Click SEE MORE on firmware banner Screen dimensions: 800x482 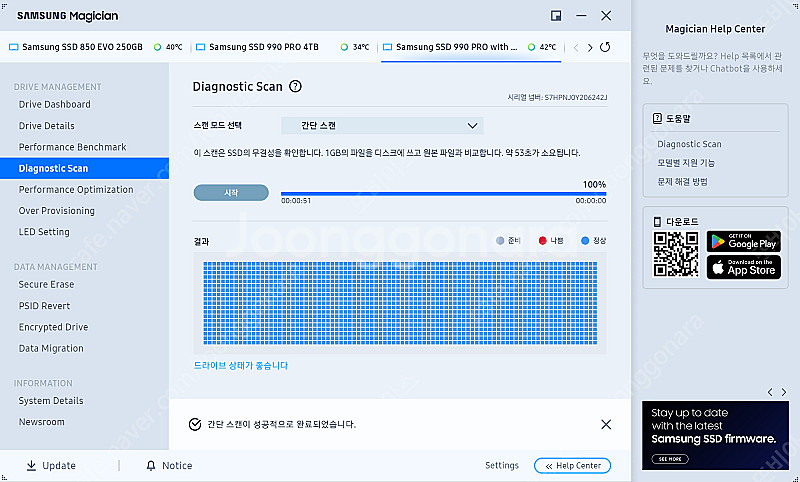click(670, 459)
